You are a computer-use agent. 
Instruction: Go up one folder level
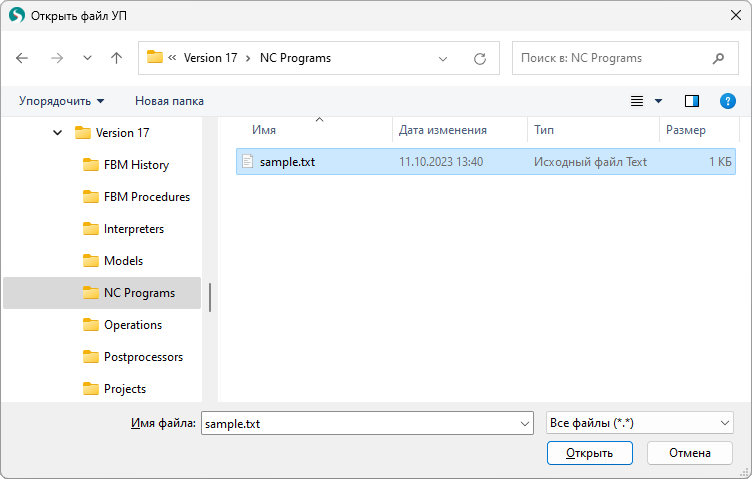[x=116, y=58]
